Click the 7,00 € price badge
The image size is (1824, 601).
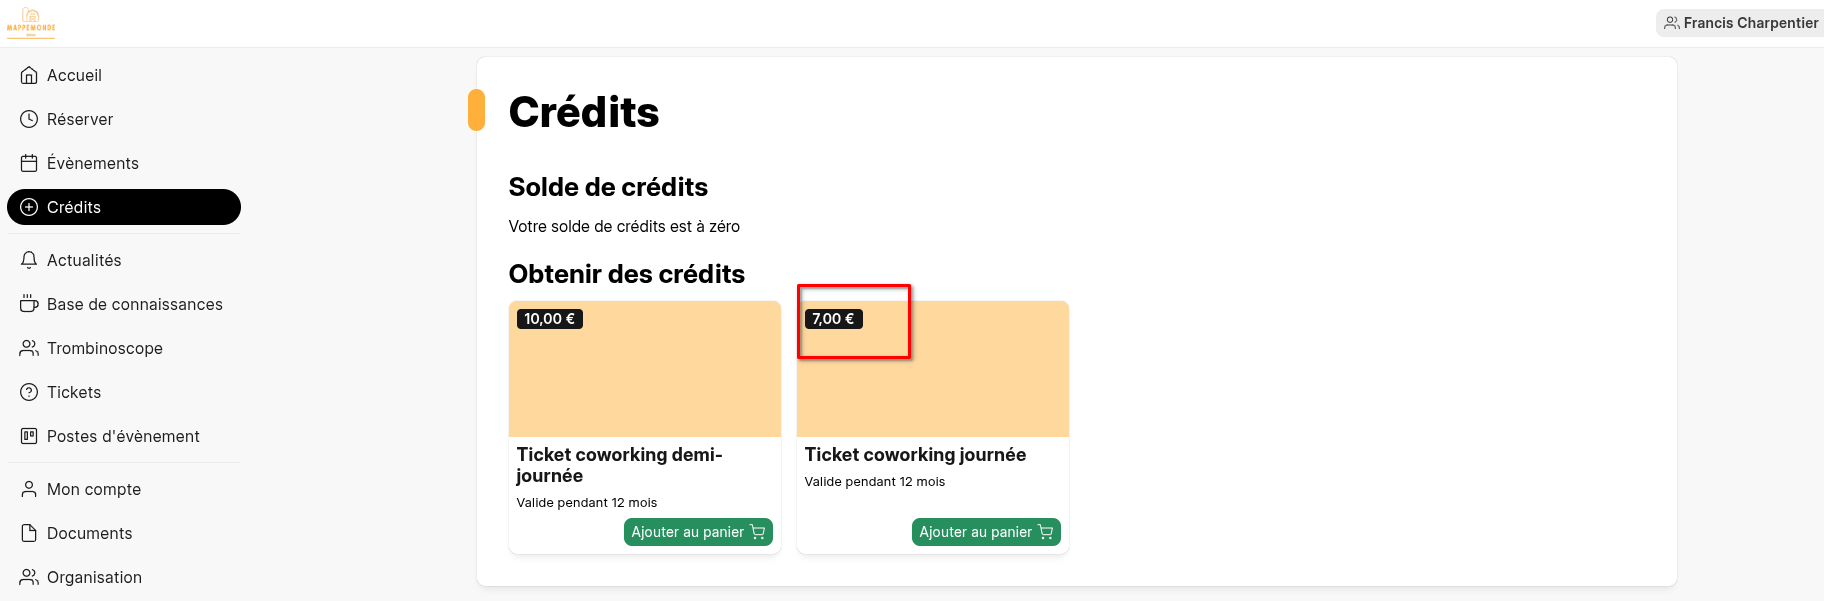coord(833,319)
